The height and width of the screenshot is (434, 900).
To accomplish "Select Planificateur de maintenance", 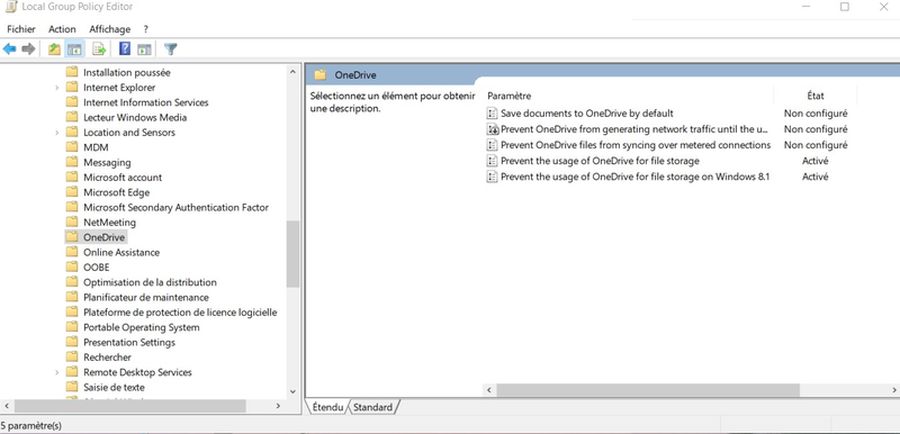I will point(146,297).
